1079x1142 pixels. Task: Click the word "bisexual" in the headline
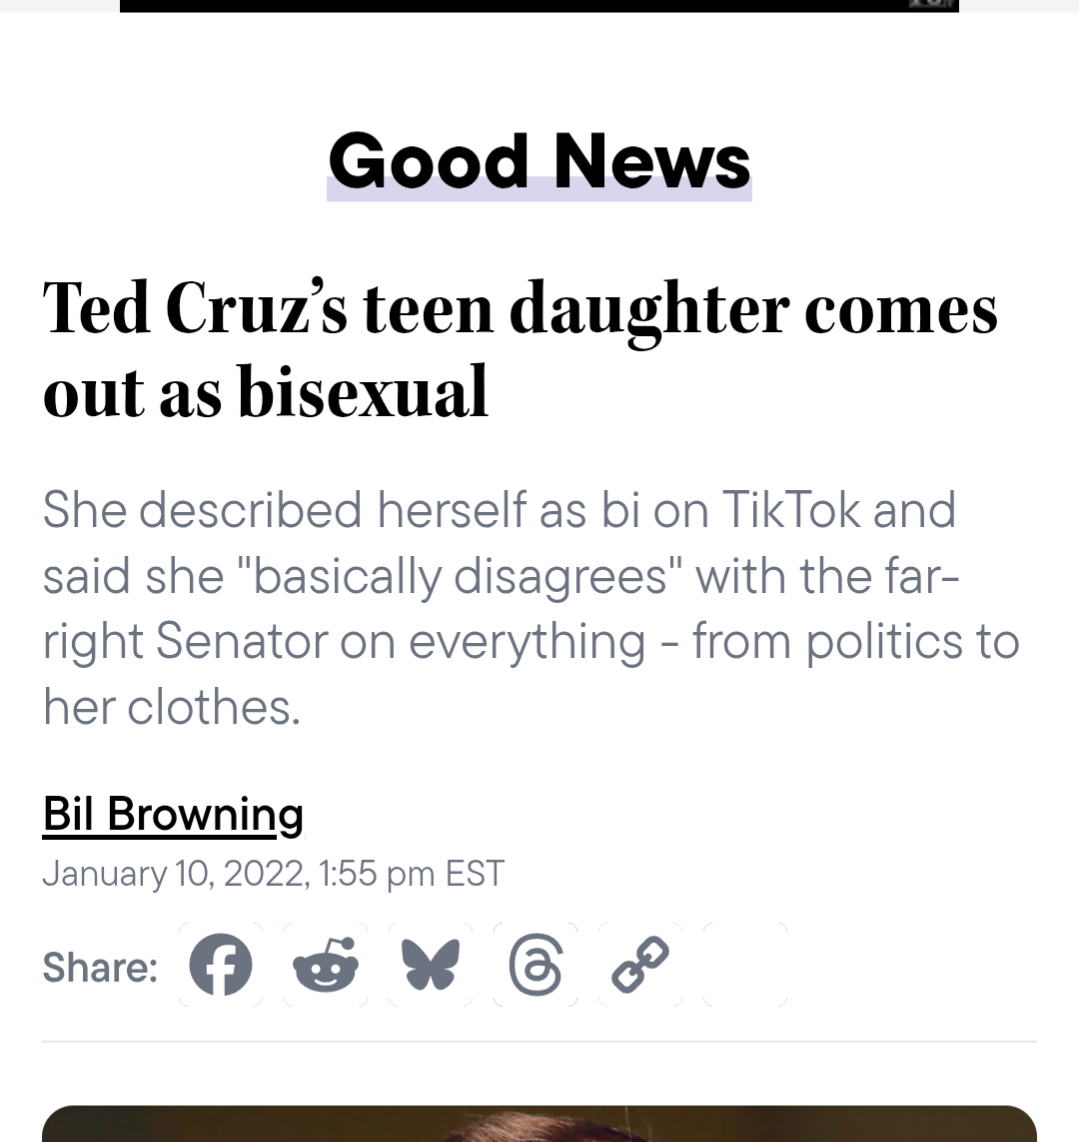click(x=363, y=391)
